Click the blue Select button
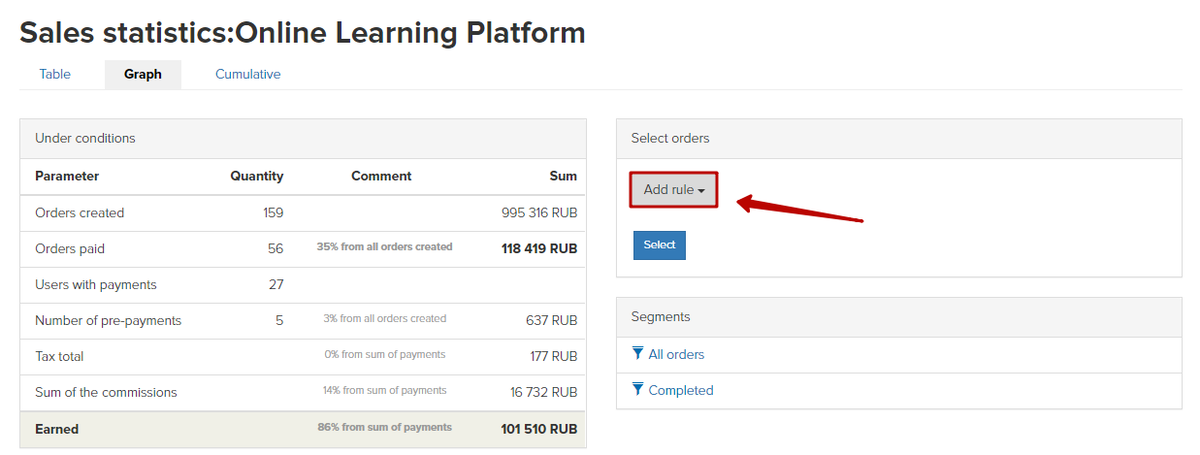This screenshot has width=1200, height=455. pyautogui.click(x=659, y=245)
